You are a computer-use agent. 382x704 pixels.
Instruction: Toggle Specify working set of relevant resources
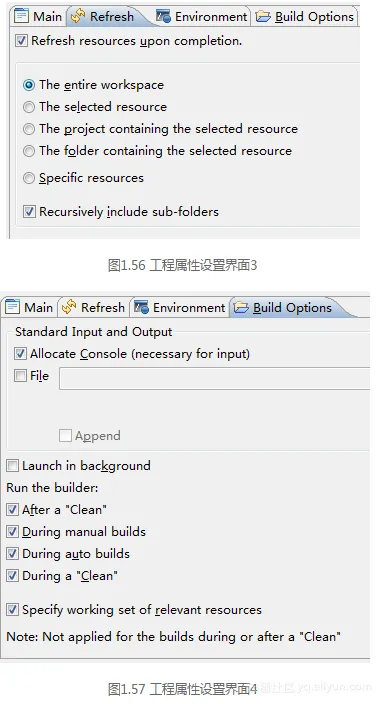[x=13, y=610]
